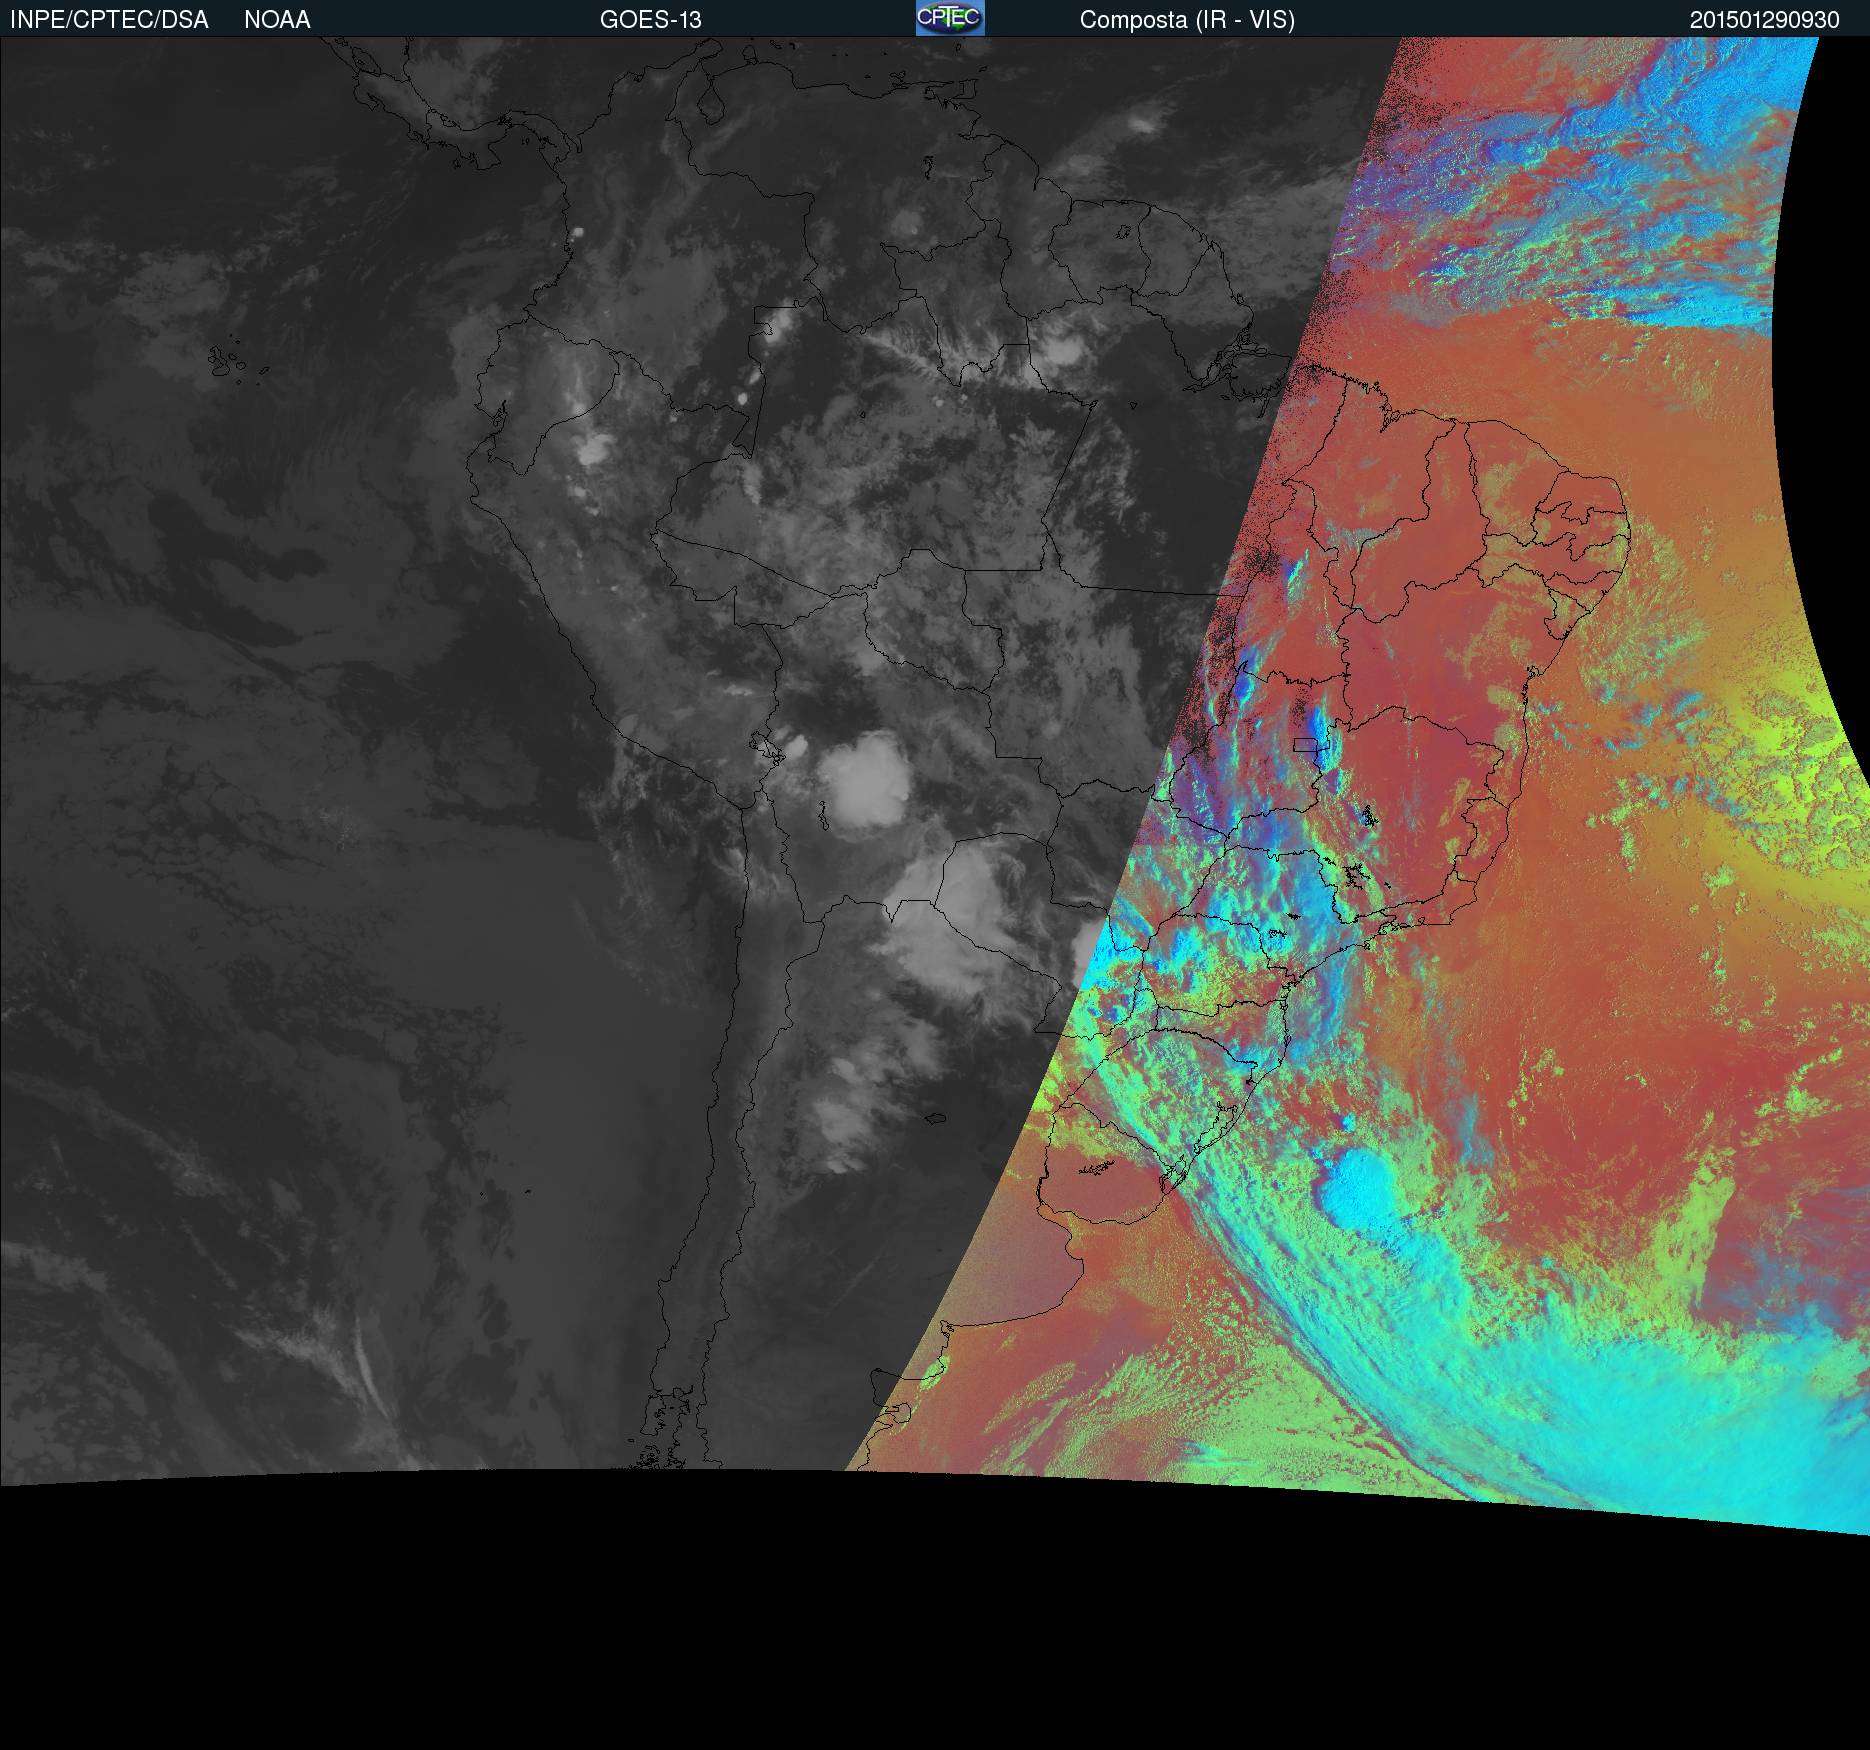Click the GOES-13 satellite label
The height and width of the screenshot is (1750, 1870).
pyautogui.click(x=651, y=20)
